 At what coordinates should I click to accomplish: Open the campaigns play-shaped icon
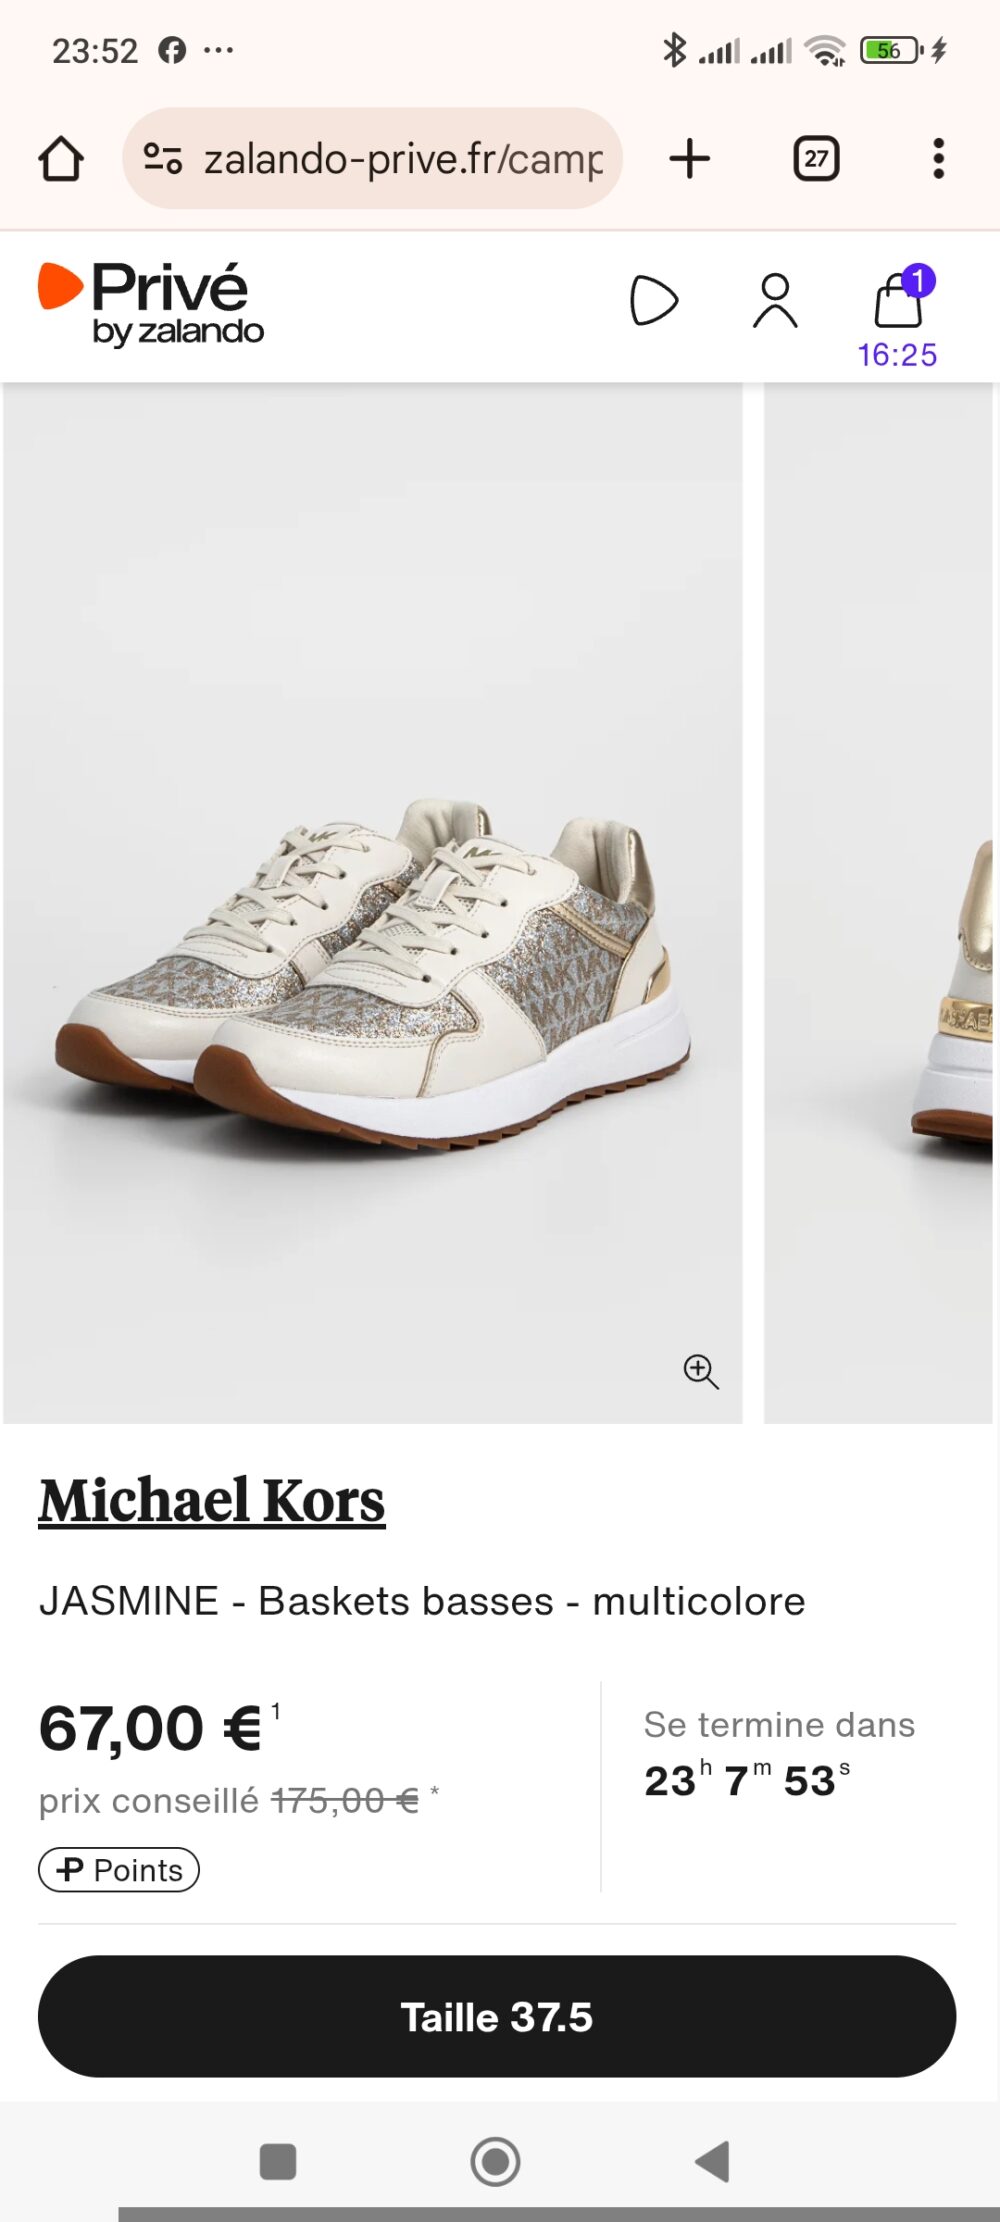coord(654,301)
